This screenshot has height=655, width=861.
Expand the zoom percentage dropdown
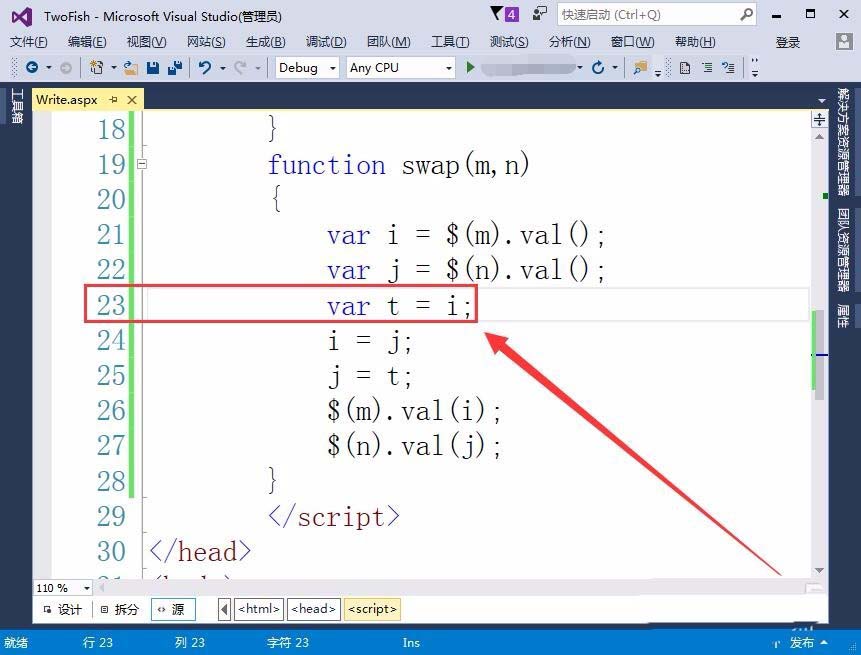tap(85, 588)
